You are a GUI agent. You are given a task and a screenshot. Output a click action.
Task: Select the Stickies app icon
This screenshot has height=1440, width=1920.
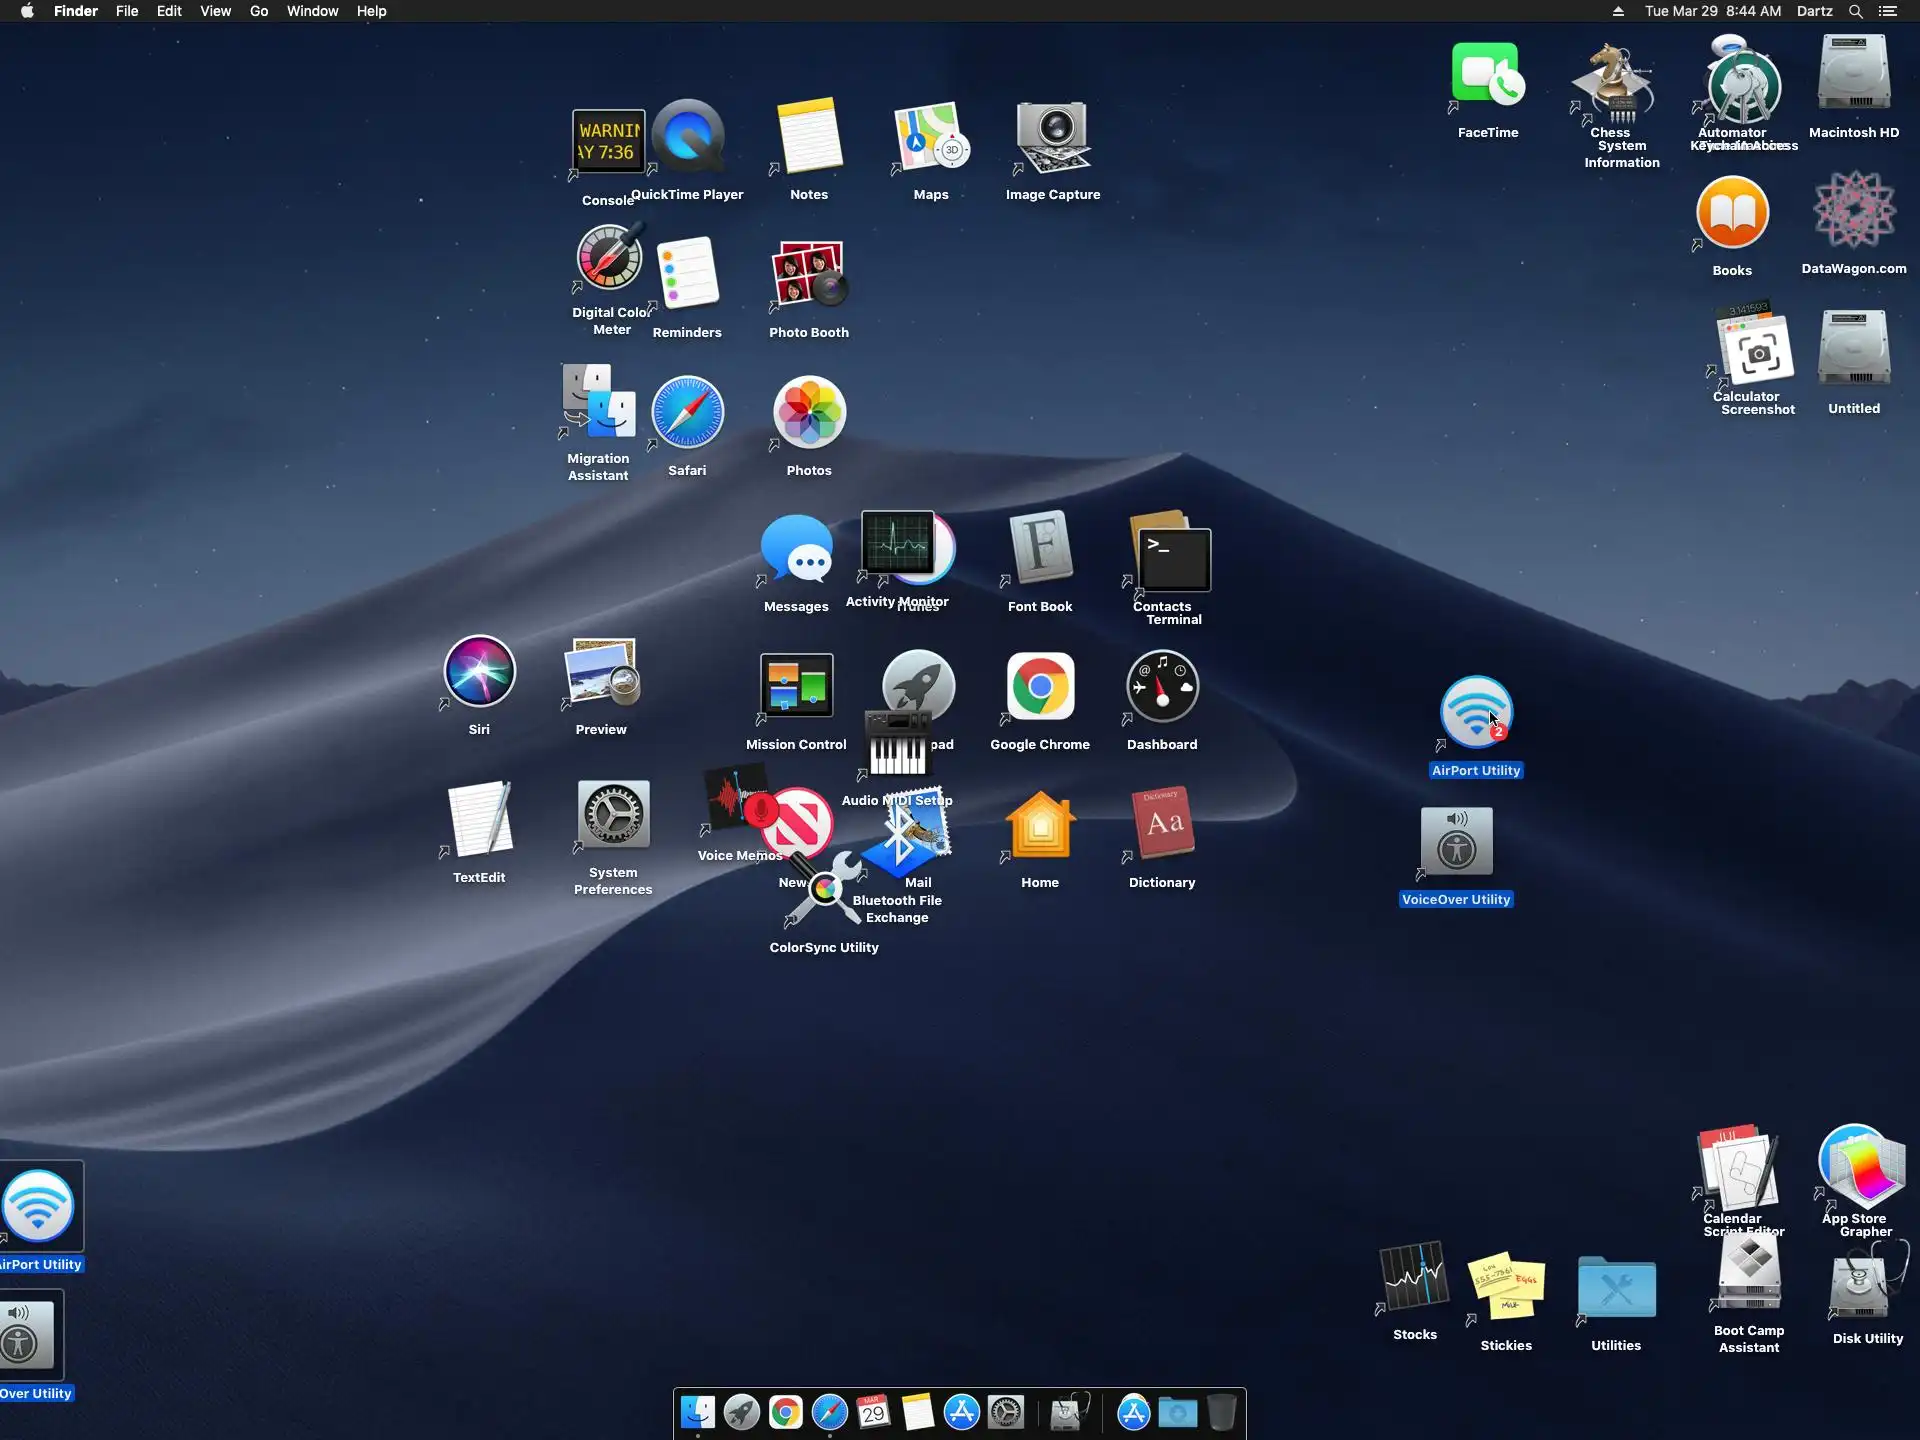[x=1506, y=1286]
